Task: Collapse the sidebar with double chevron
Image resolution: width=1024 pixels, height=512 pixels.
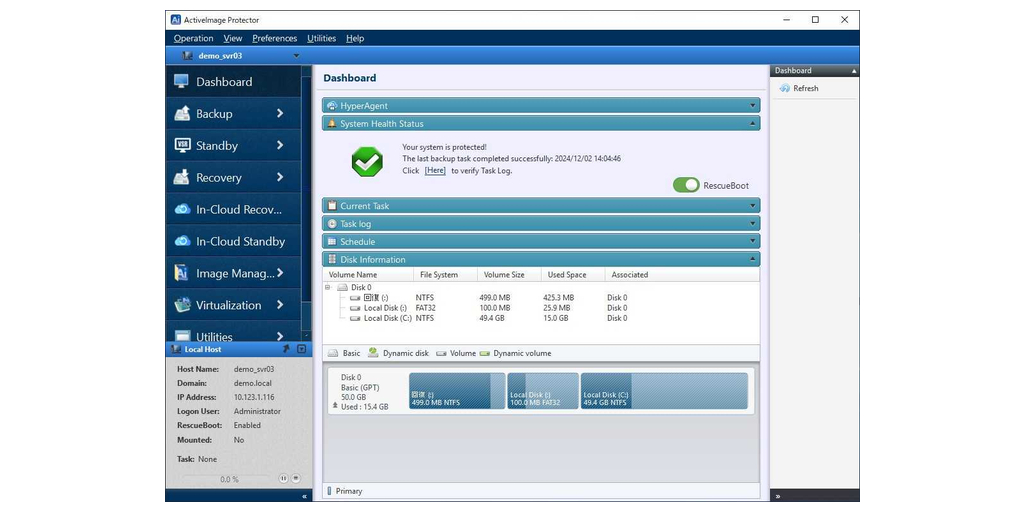Action: coord(304,496)
